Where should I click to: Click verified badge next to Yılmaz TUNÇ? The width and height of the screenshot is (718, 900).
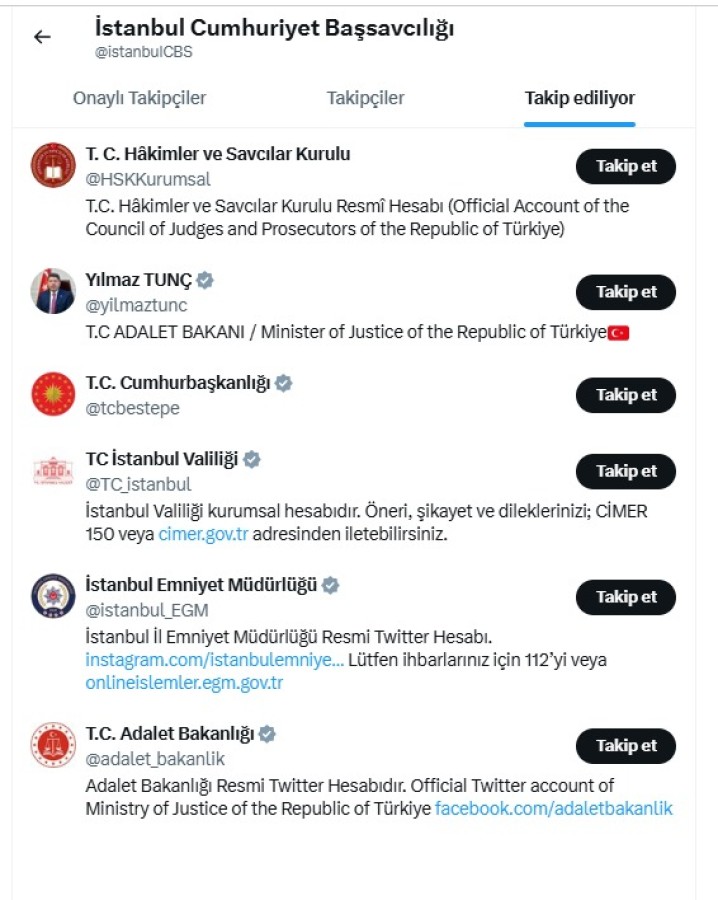click(x=205, y=280)
